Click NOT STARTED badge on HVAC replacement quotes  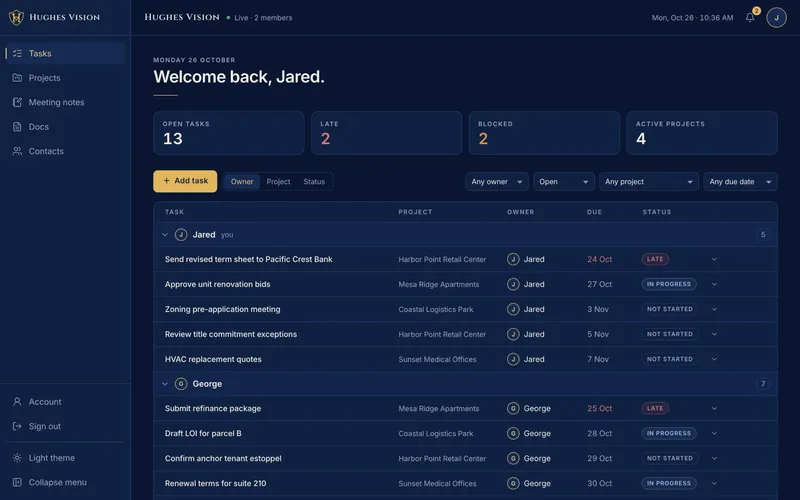point(670,359)
